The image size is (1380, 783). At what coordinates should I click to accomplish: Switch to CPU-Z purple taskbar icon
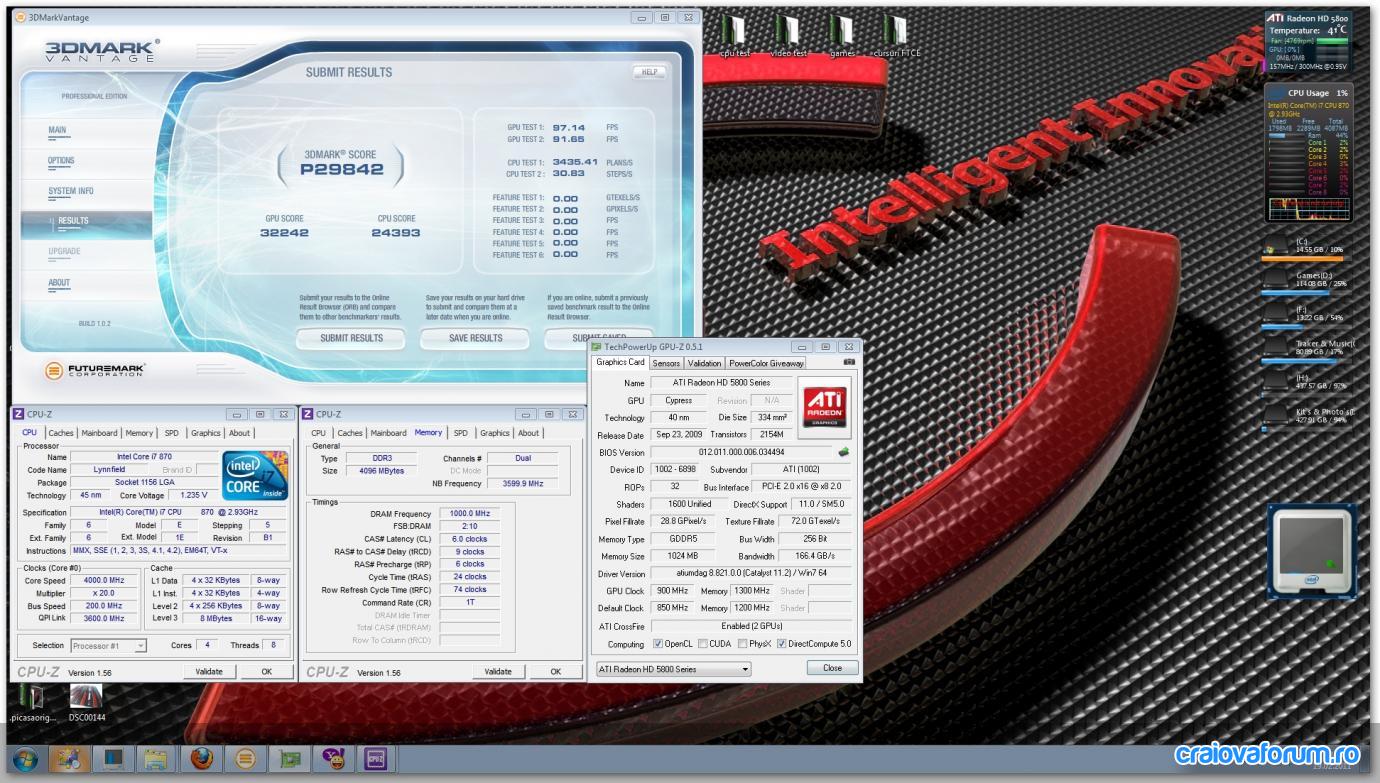click(376, 761)
